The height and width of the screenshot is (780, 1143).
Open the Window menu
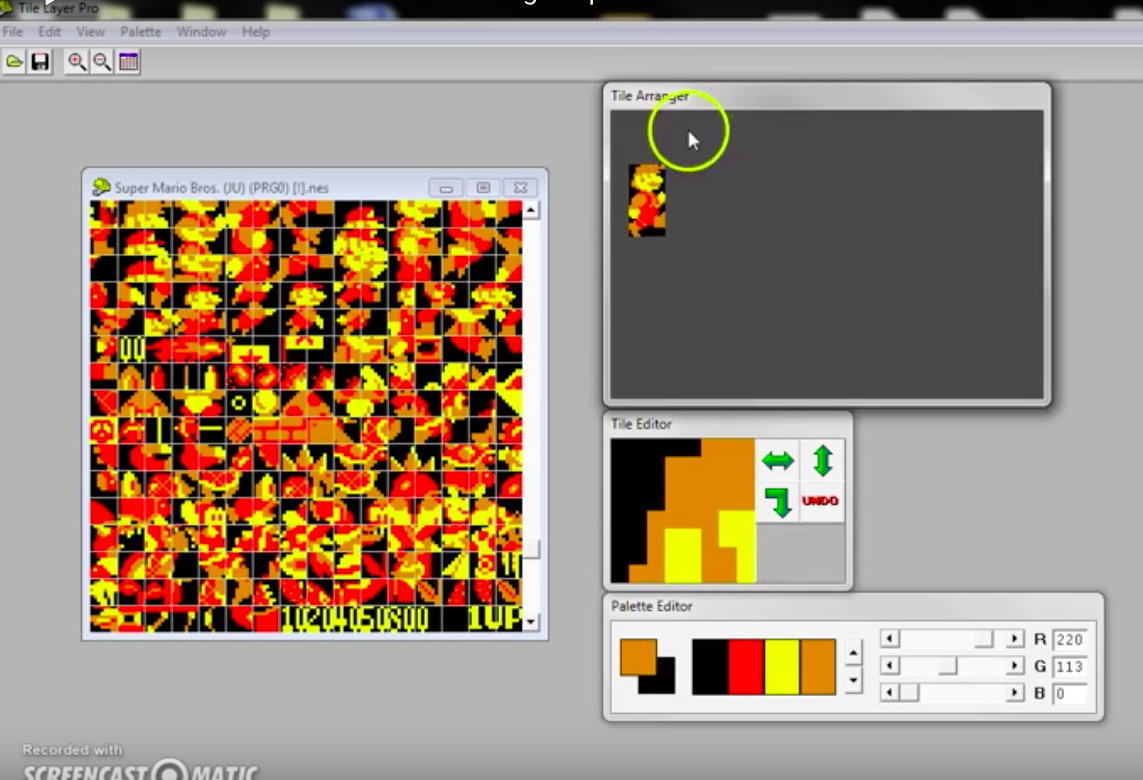[201, 32]
